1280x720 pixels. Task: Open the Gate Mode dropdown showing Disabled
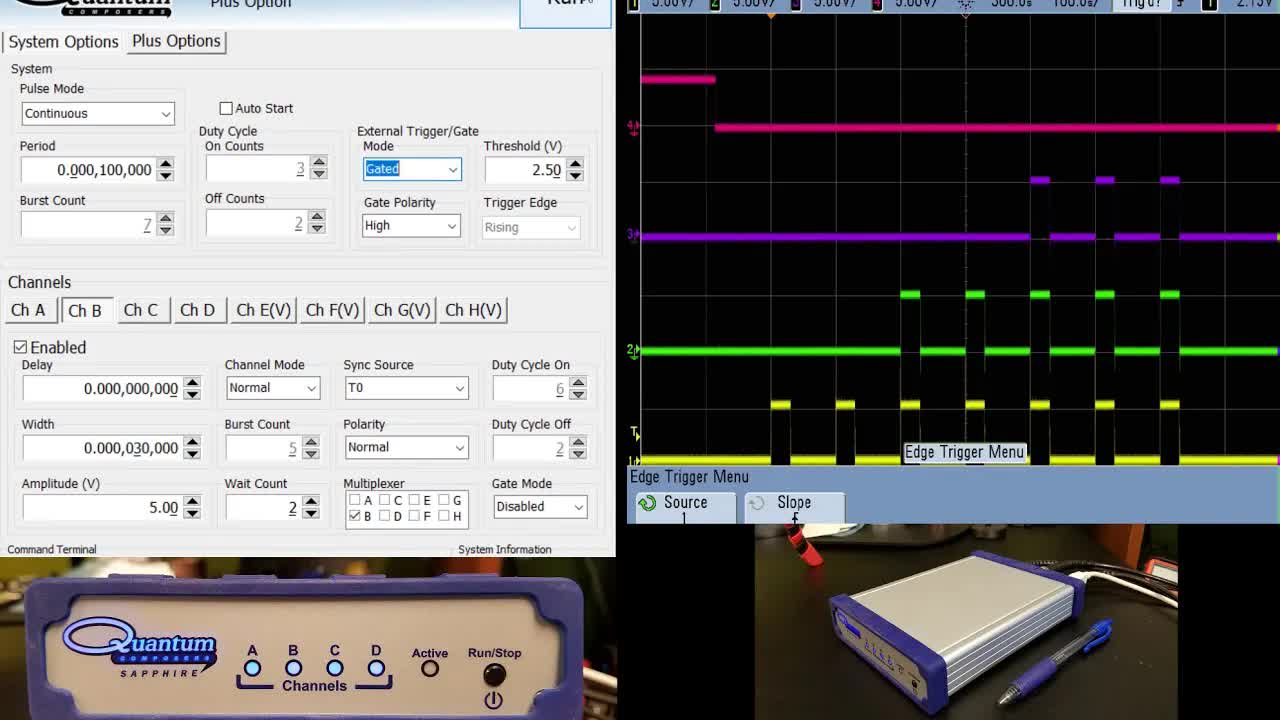[540, 507]
